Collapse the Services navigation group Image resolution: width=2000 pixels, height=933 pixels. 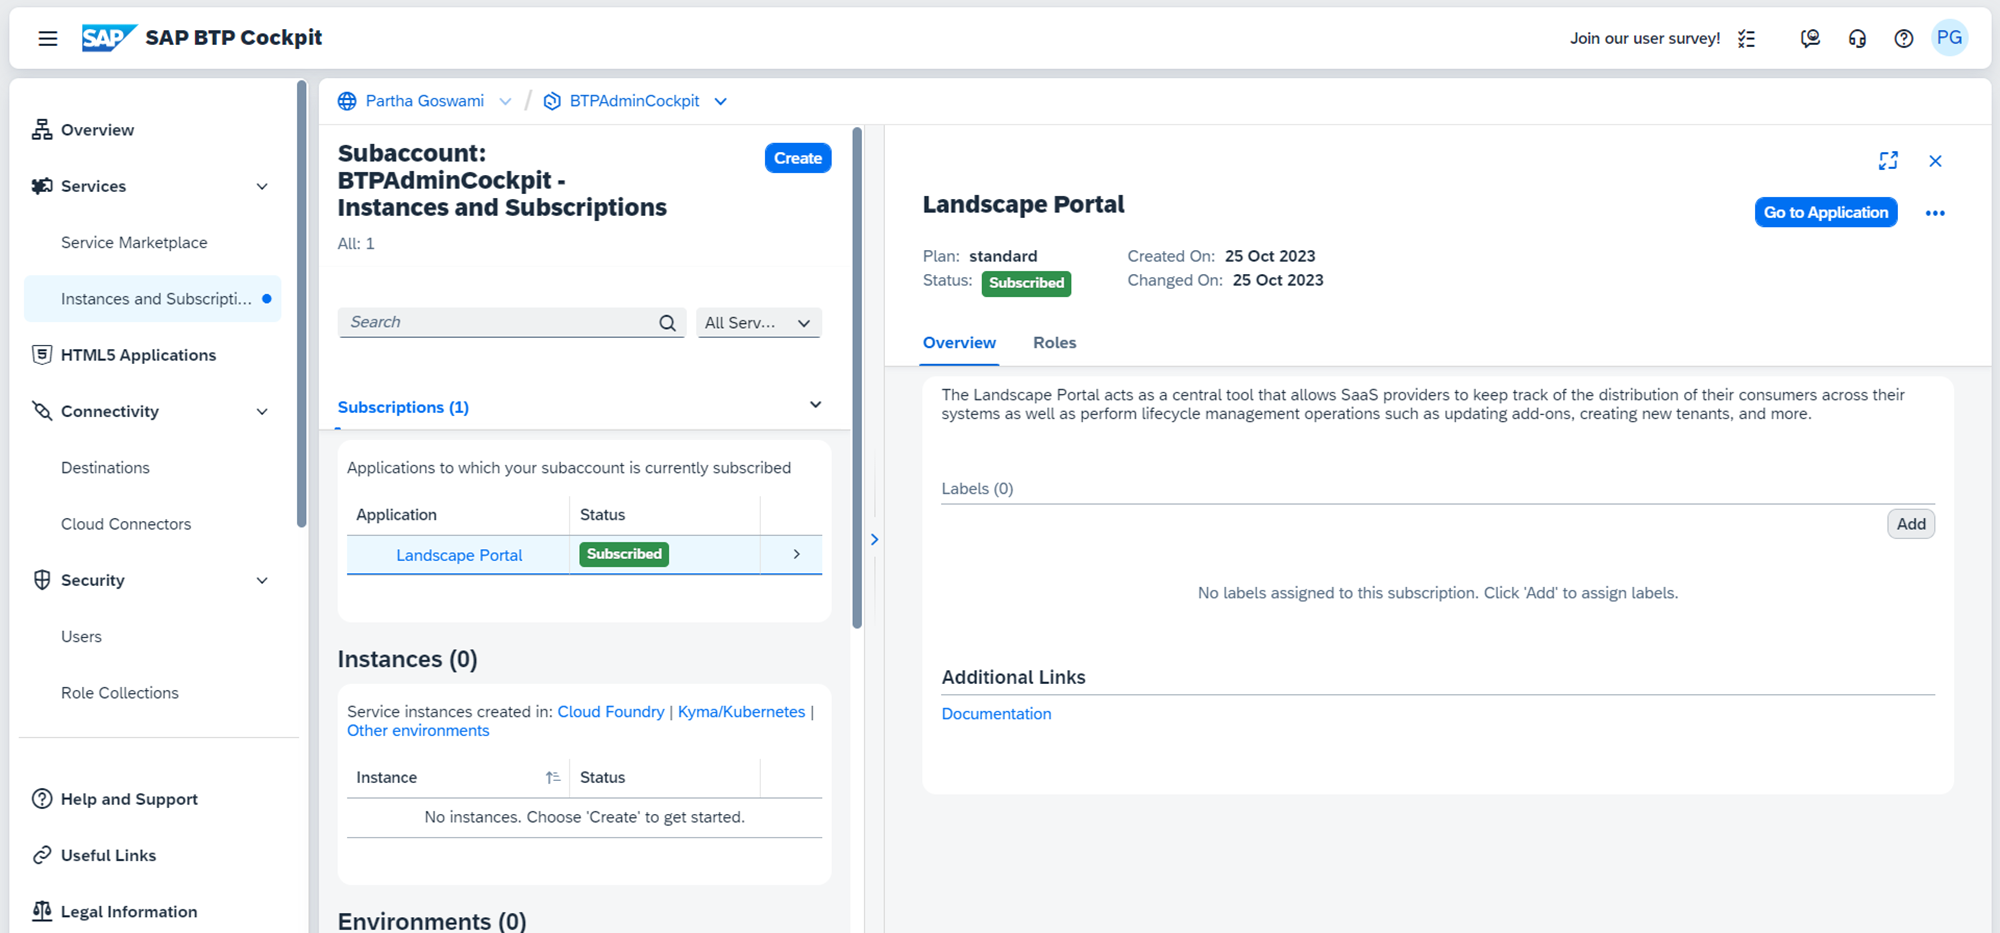[262, 187]
